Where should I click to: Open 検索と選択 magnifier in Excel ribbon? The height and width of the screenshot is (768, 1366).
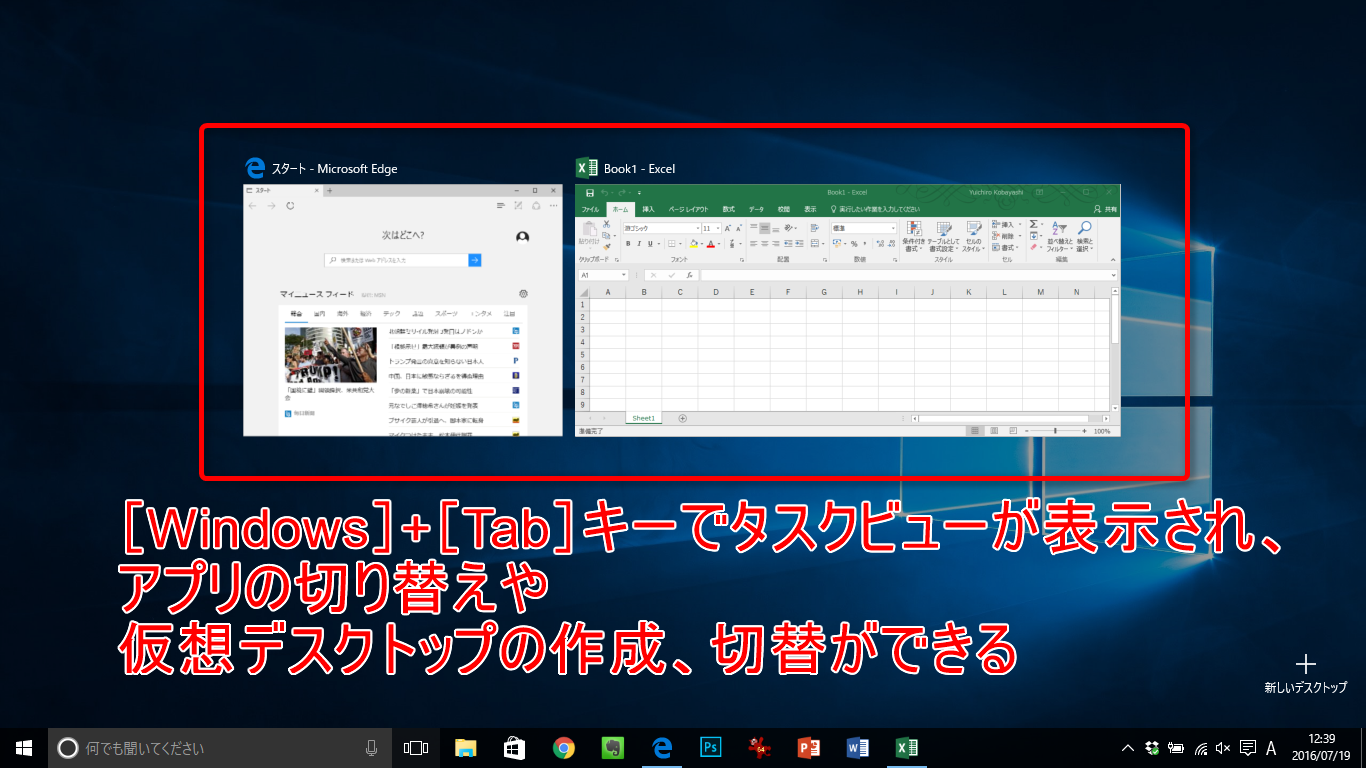[1084, 236]
